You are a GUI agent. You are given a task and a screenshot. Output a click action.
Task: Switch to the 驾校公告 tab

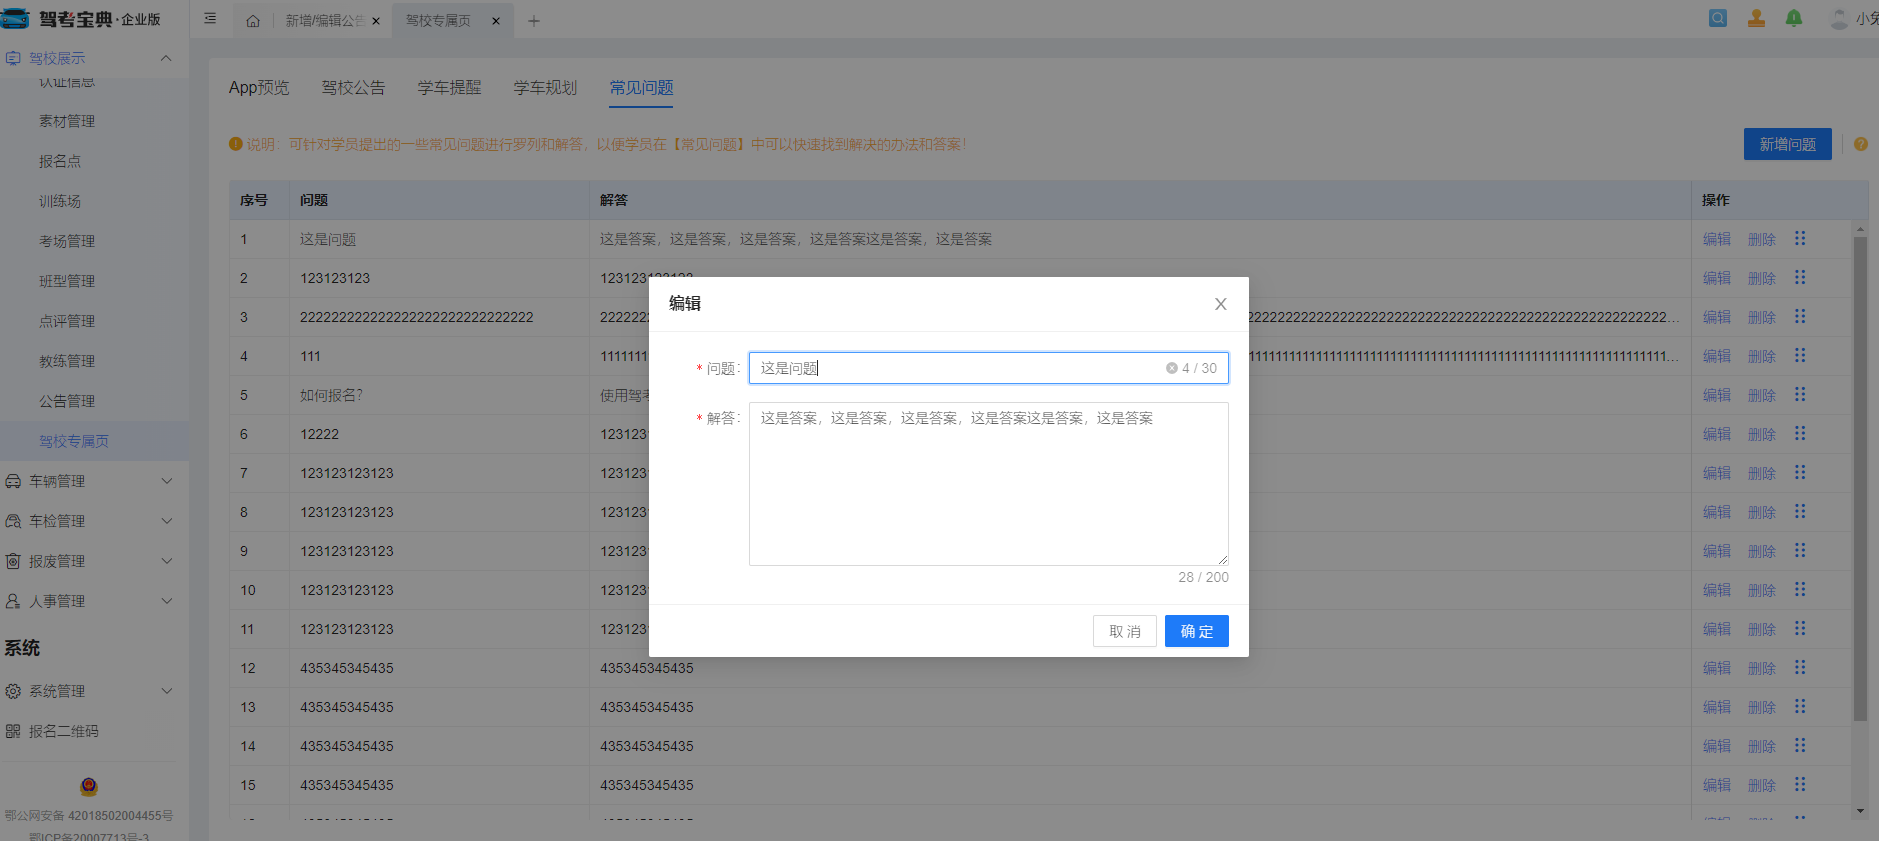coord(353,88)
